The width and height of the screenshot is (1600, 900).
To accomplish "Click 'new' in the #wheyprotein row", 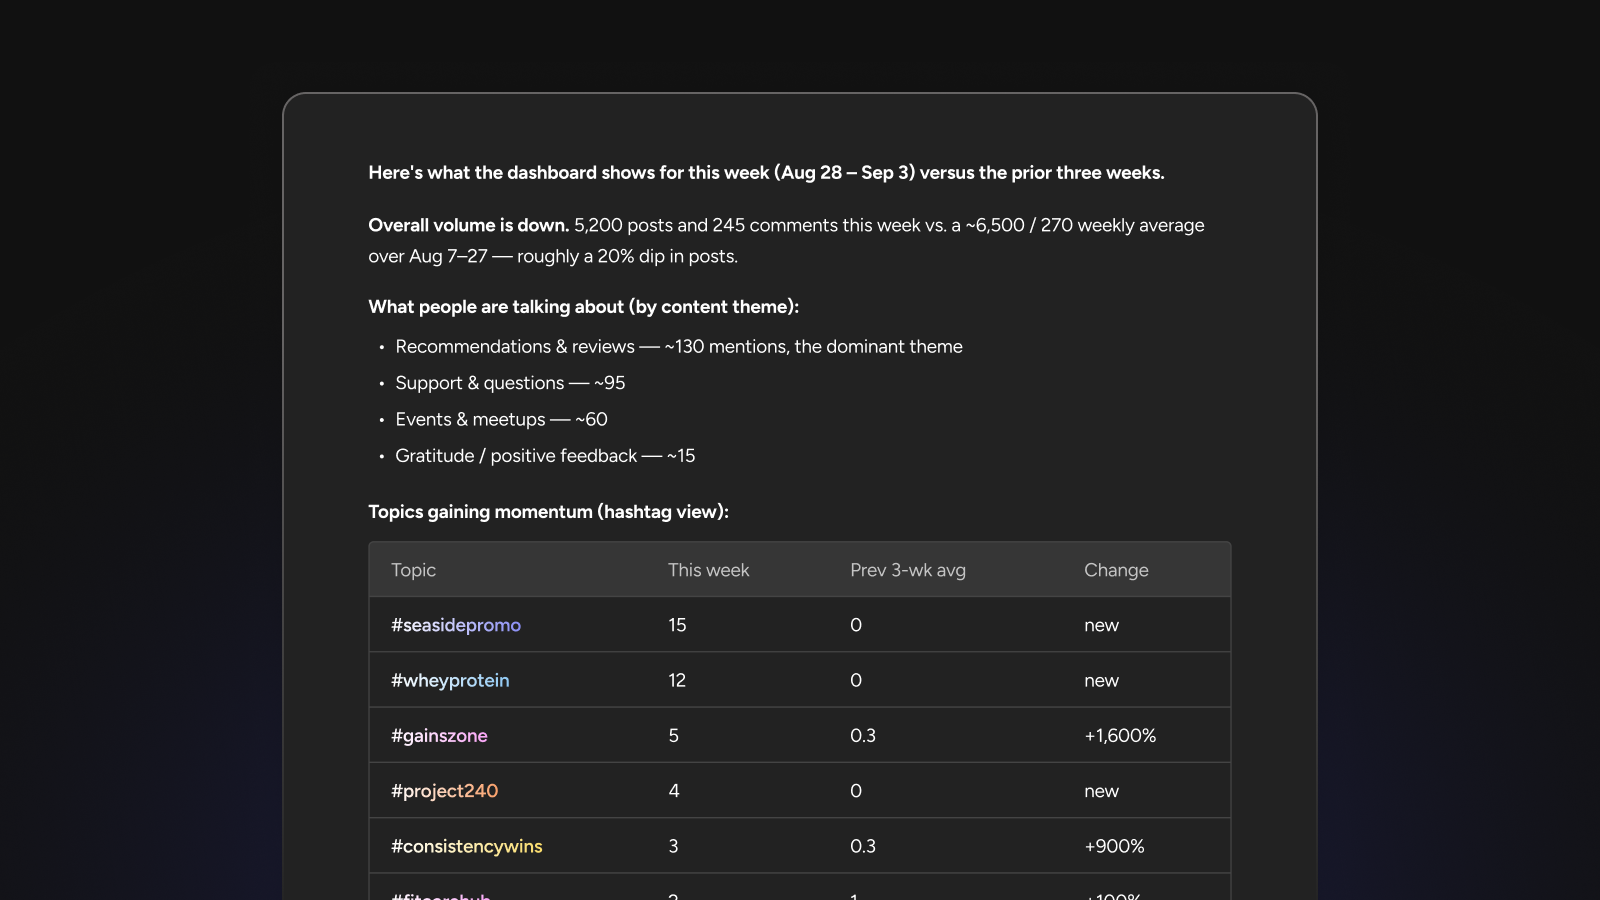I will pyautogui.click(x=1101, y=680).
